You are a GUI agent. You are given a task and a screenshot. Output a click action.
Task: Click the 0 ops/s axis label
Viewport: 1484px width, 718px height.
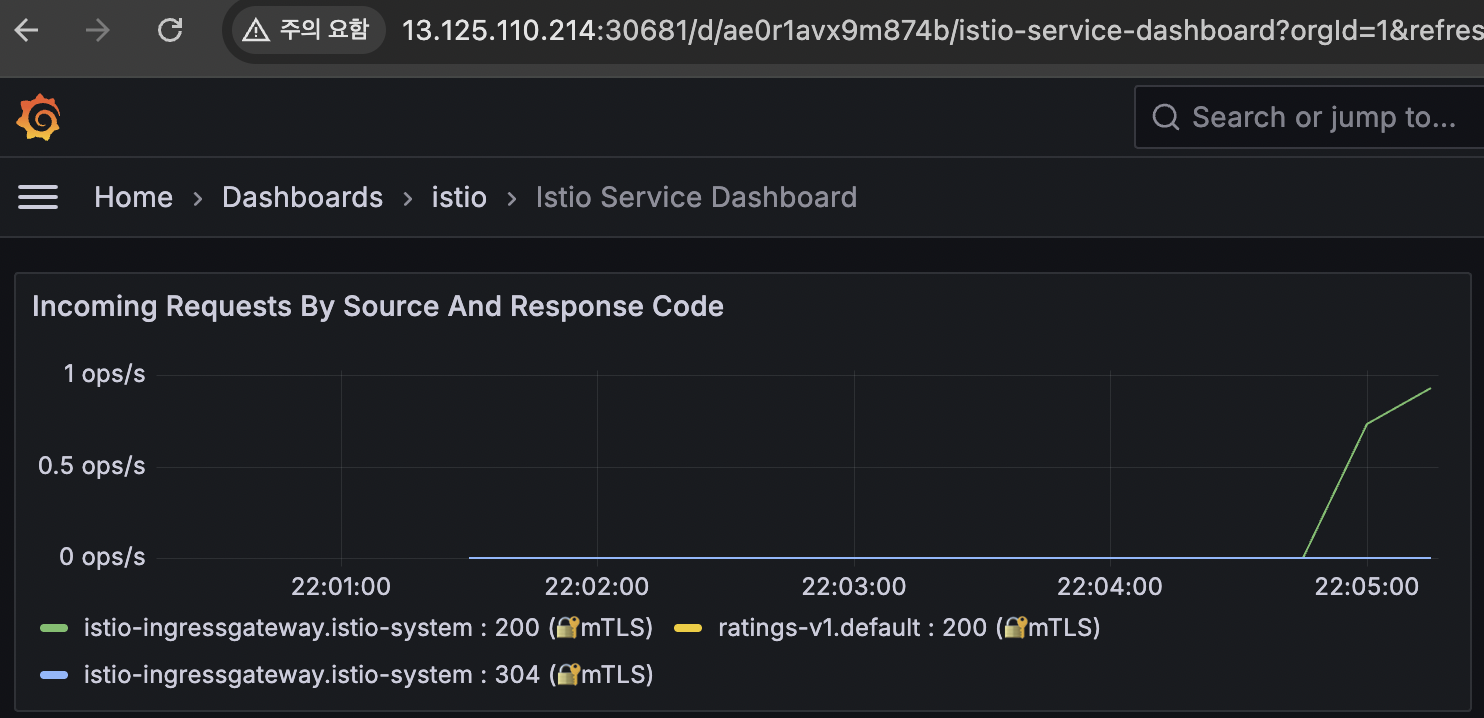(x=102, y=557)
